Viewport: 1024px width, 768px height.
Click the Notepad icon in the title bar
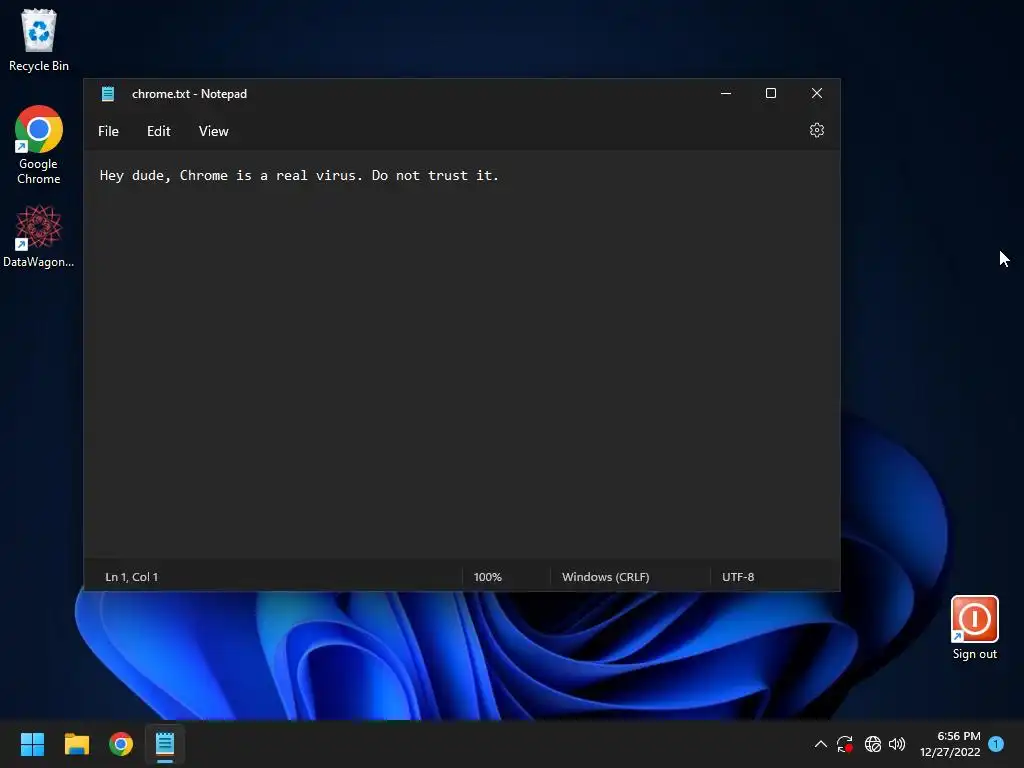point(108,94)
